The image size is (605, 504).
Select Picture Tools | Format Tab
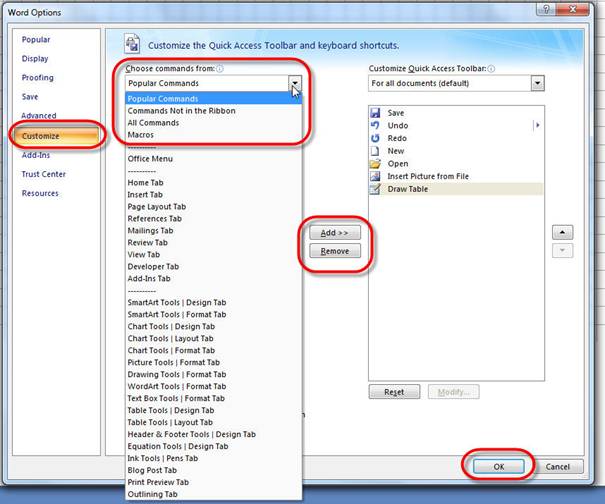pos(213,362)
